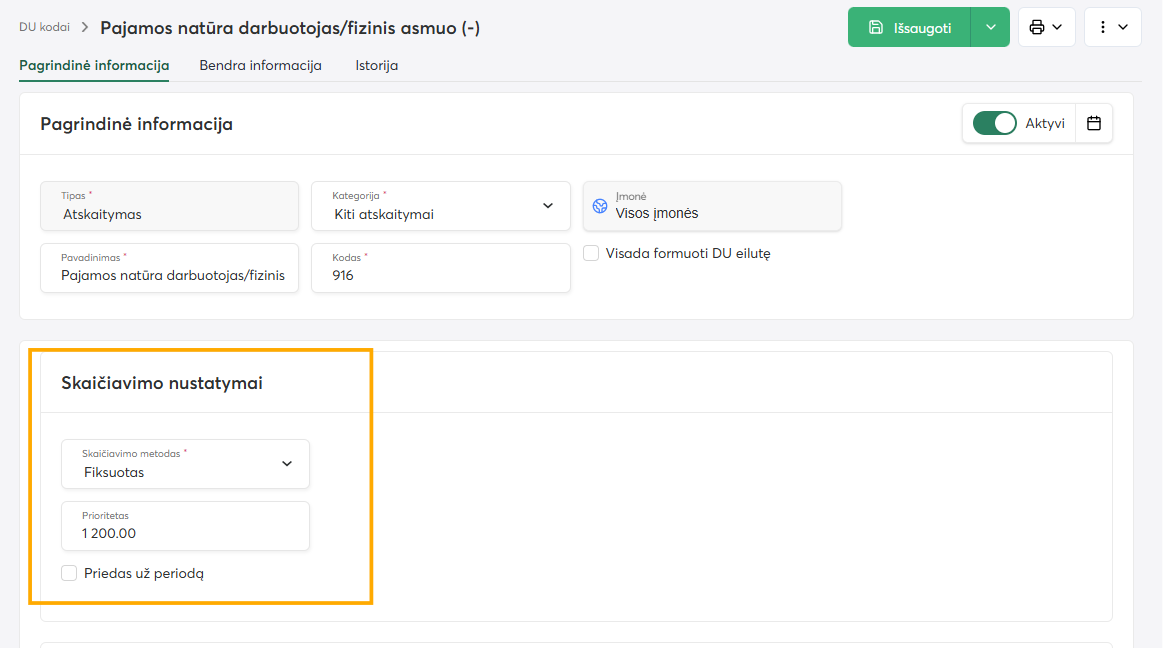Open the Skaičiavimo metodas dropdown

pyautogui.click(x=185, y=464)
